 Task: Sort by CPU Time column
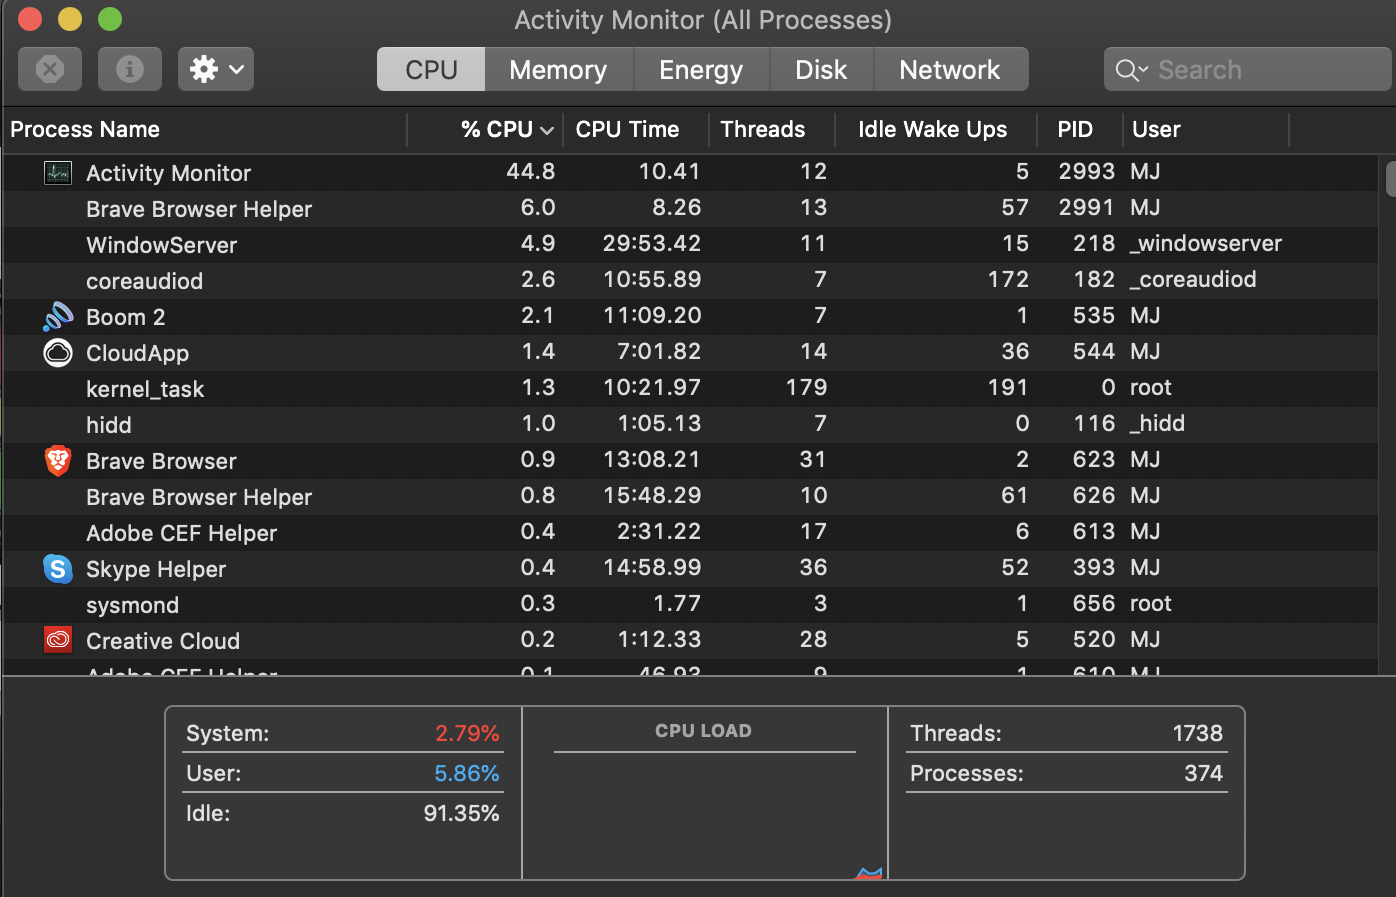[x=636, y=129]
